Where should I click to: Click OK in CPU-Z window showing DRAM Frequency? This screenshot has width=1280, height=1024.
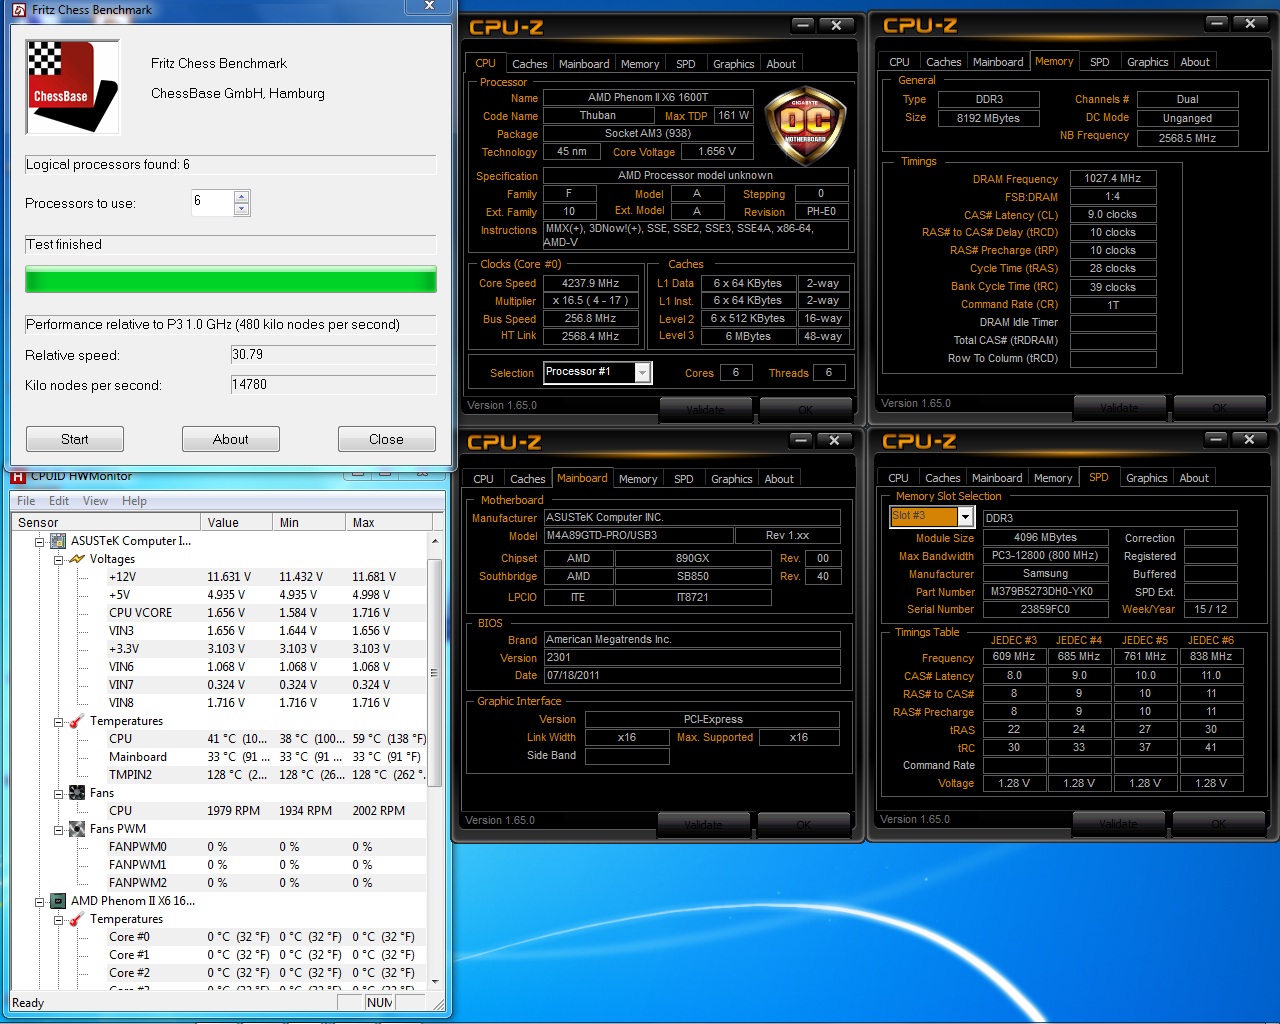click(1219, 407)
